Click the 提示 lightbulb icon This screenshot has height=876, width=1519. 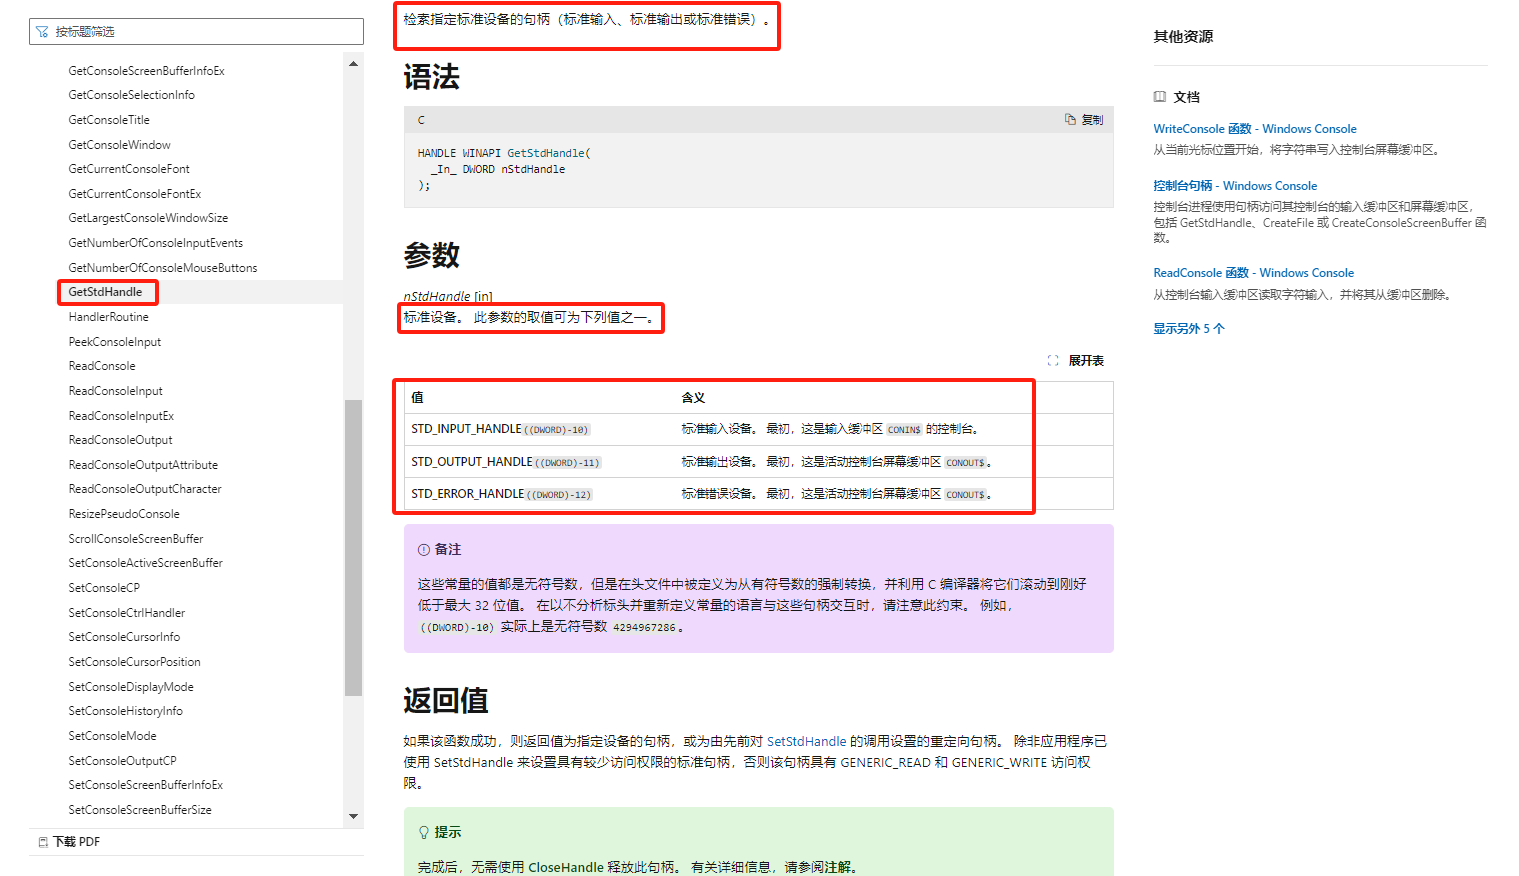coord(424,832)
